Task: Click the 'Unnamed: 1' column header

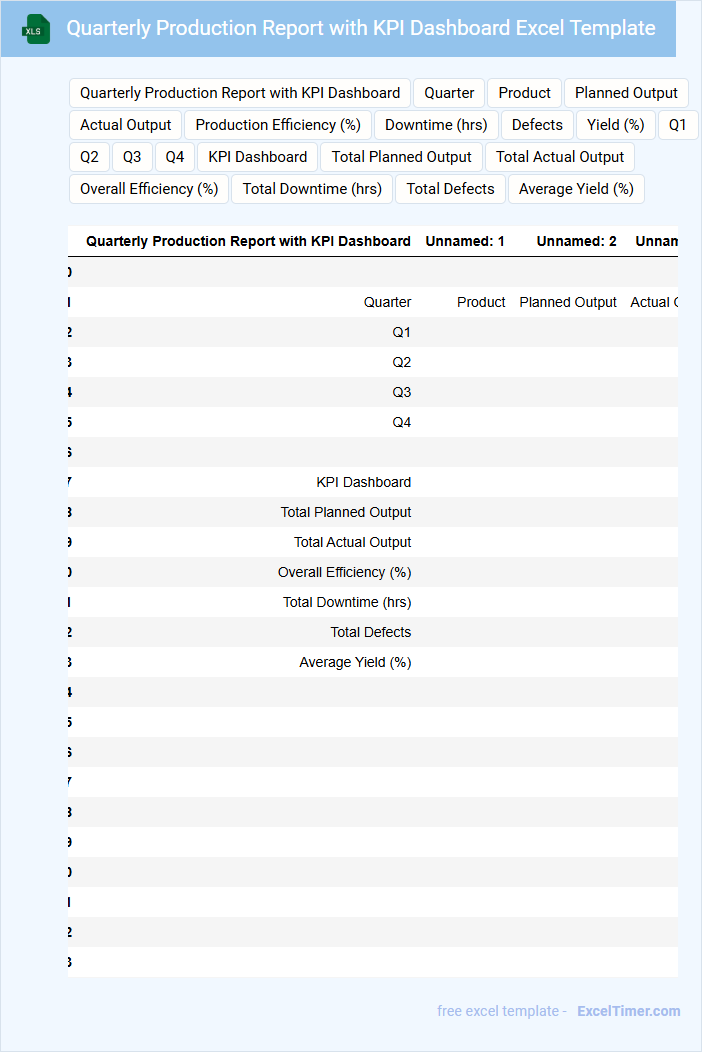Action: (x=465, y=241)
